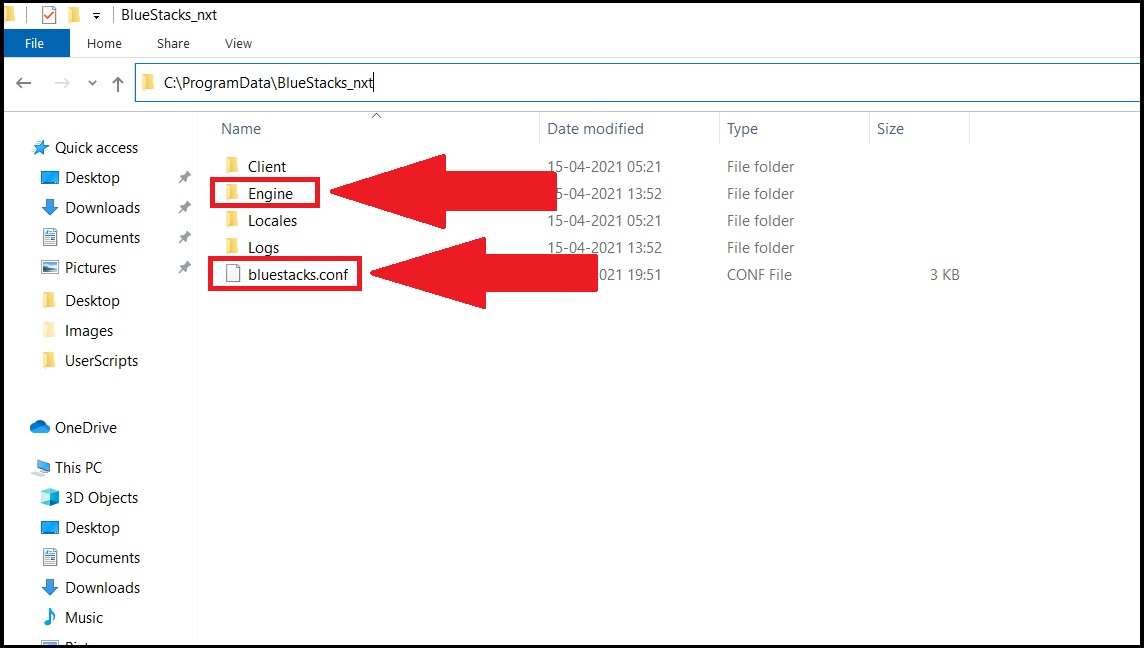Screen dimensions: 1144x648
Task: Open Pictures in Quick access
Action: pos(90,268)
